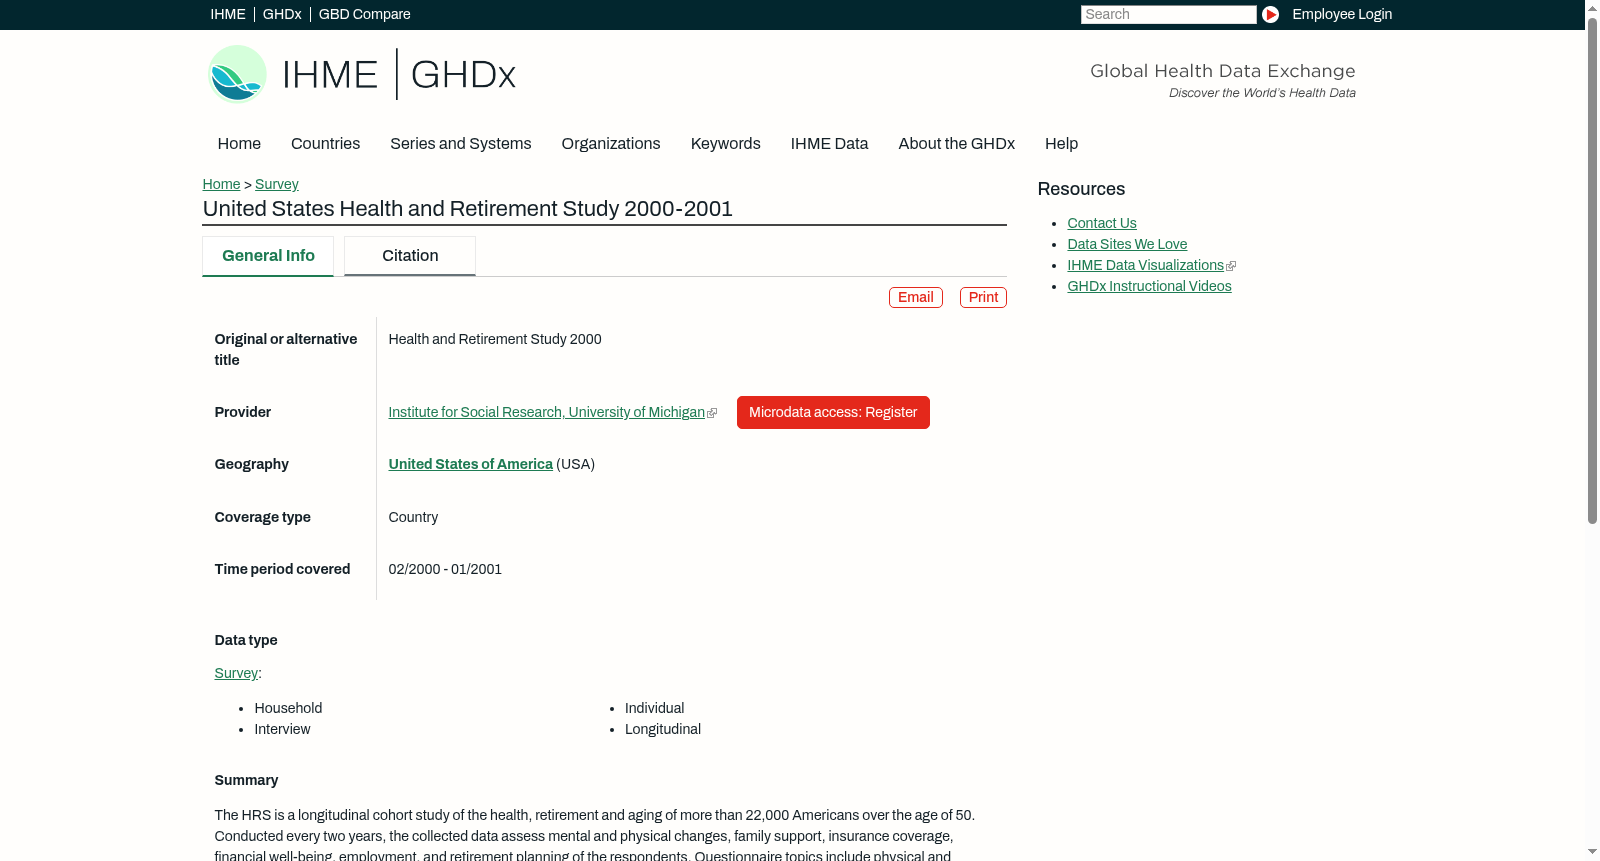
Task: Open GBD Compare in top bar
Action: pyautogui.click(x=365, y=14)
